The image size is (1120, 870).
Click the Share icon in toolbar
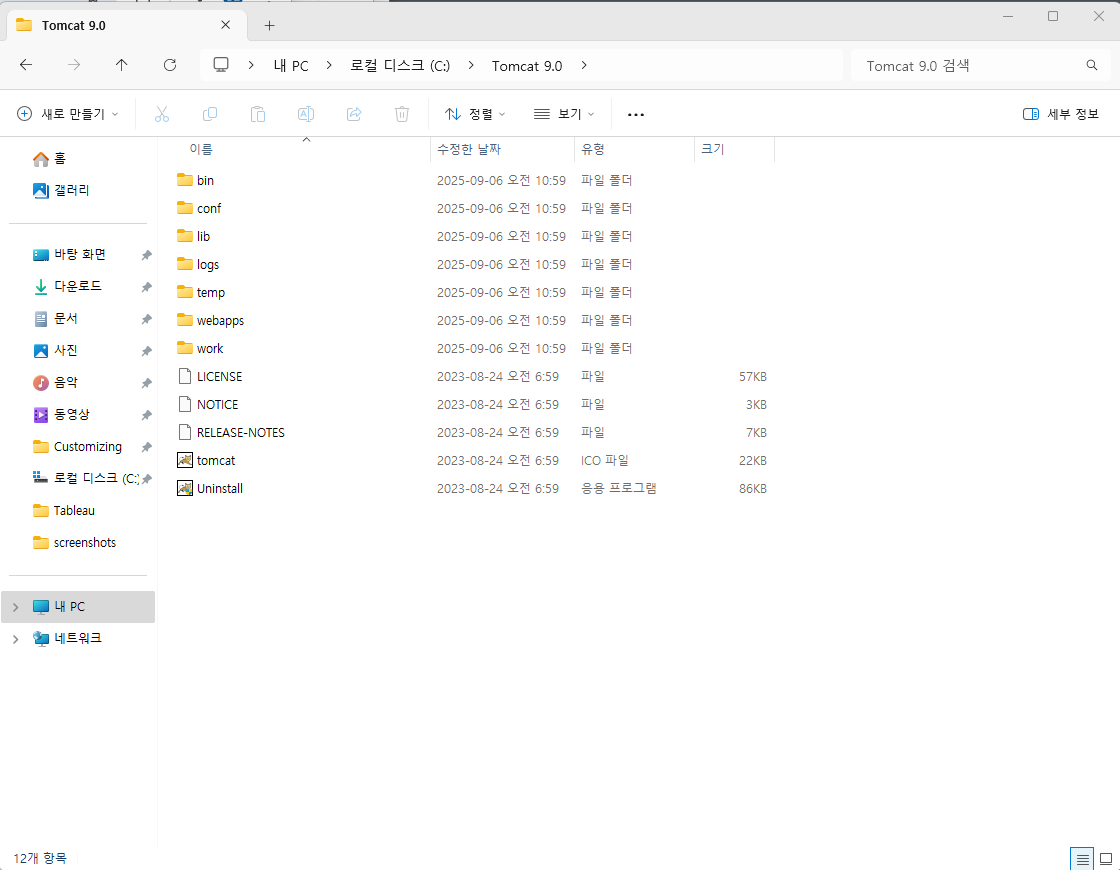(x=354, y=114)
